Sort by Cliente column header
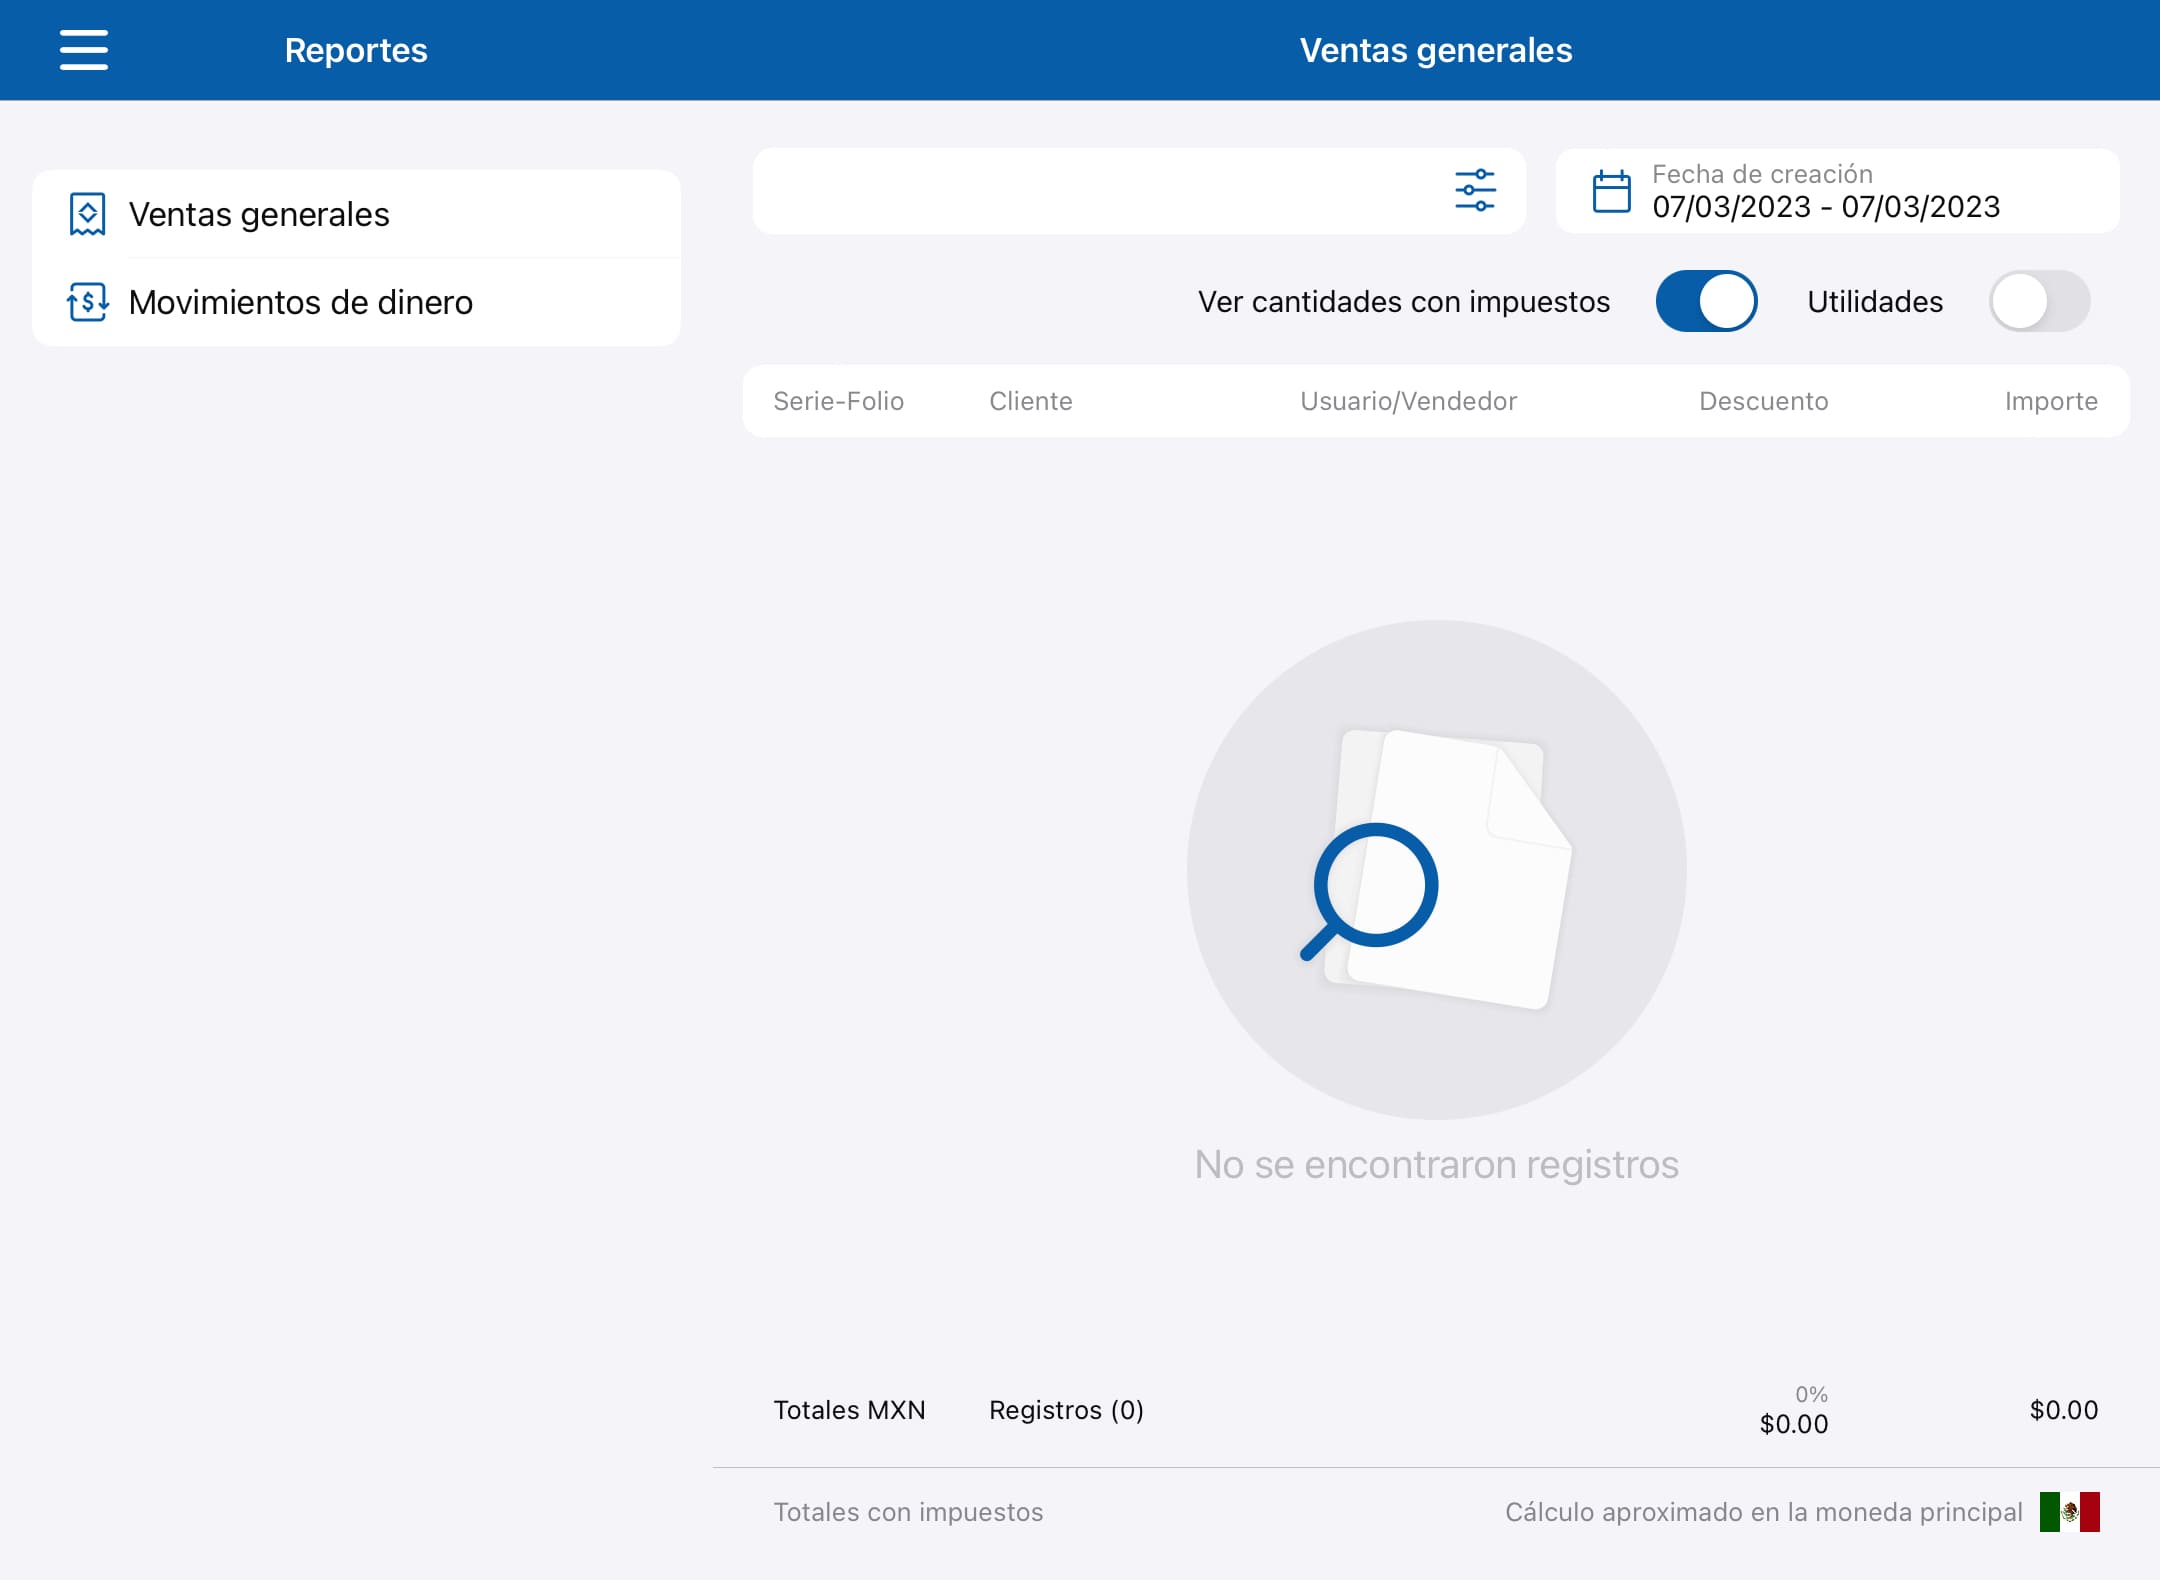 tap(1030, 401)
